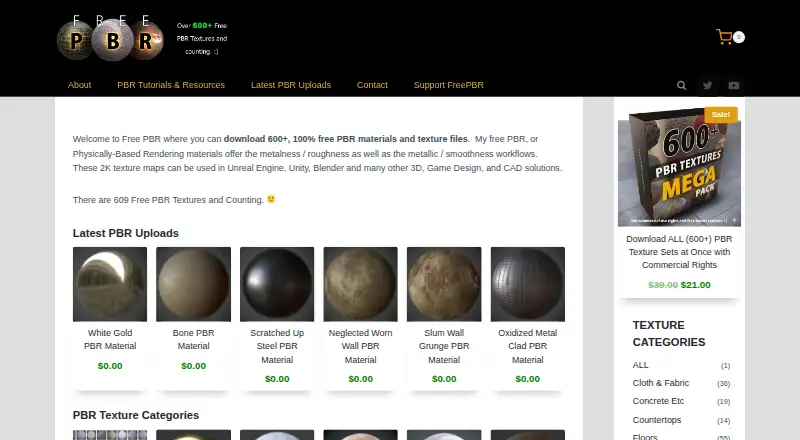
Task: Open the About menu item
Action: click(x=79, y=85)
